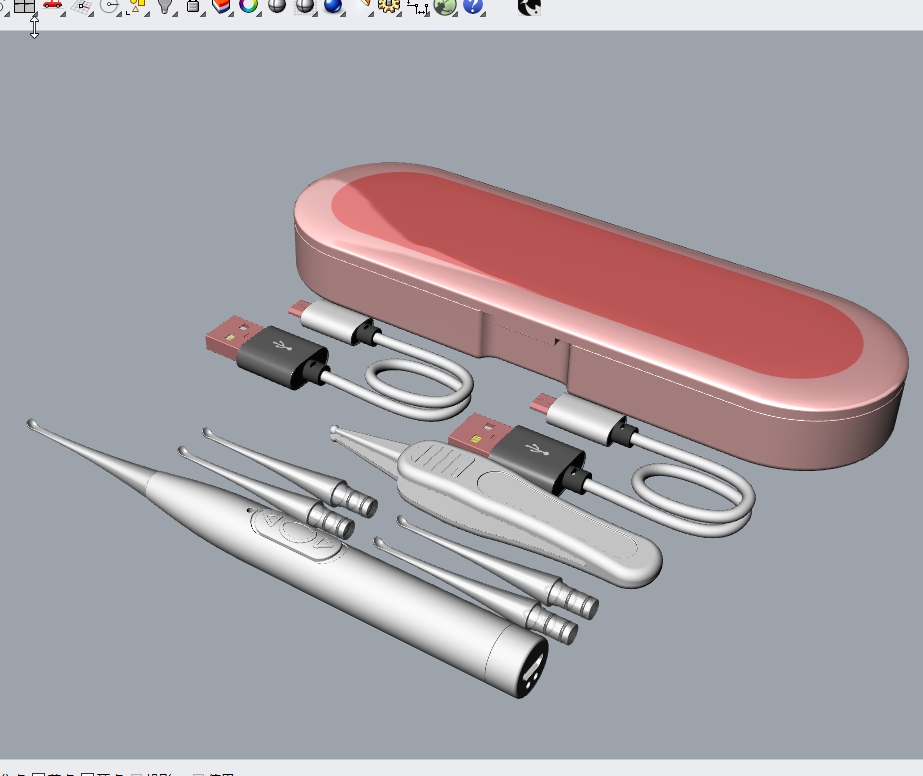The image size is (923, 776).
Task: Click the padlock Lock Objects icon
Action: click(192, 6)
